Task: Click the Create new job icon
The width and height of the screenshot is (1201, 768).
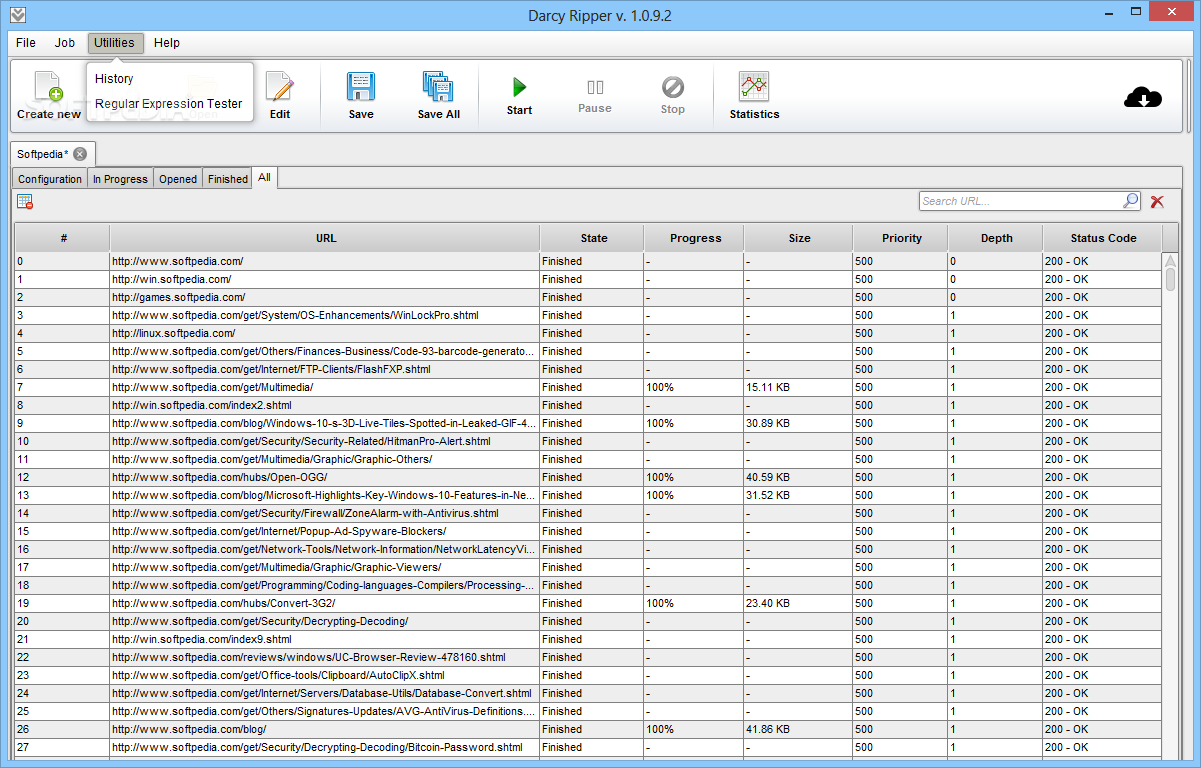Action: pos(48,87)
